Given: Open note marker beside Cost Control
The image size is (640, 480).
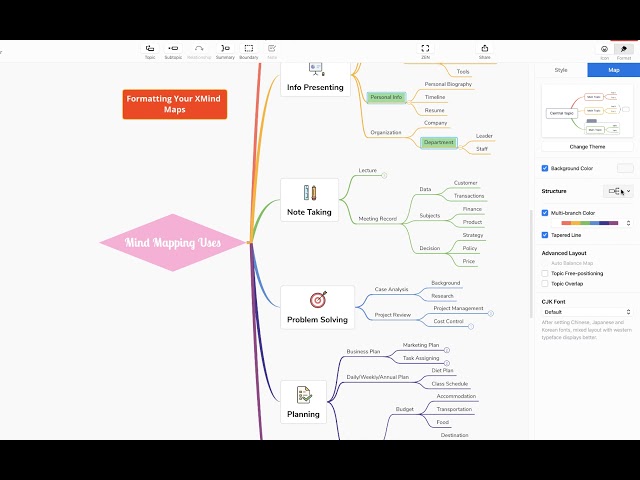Looking at the screenshot, I should pos(471,327).
